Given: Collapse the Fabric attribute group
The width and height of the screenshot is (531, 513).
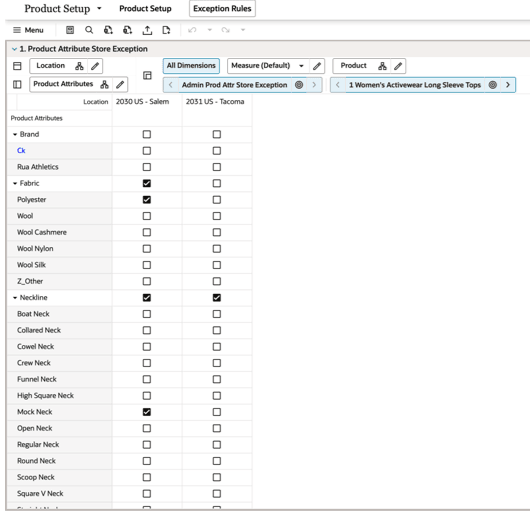Looking at the screenshot, I should pyautogui.click(x=15, y=184).
